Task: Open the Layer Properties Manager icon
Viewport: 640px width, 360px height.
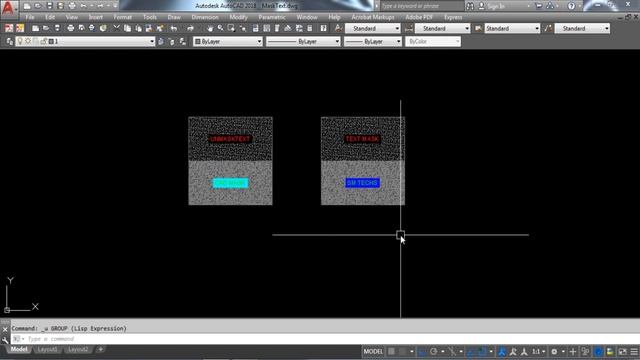Action: pos(9,41)
